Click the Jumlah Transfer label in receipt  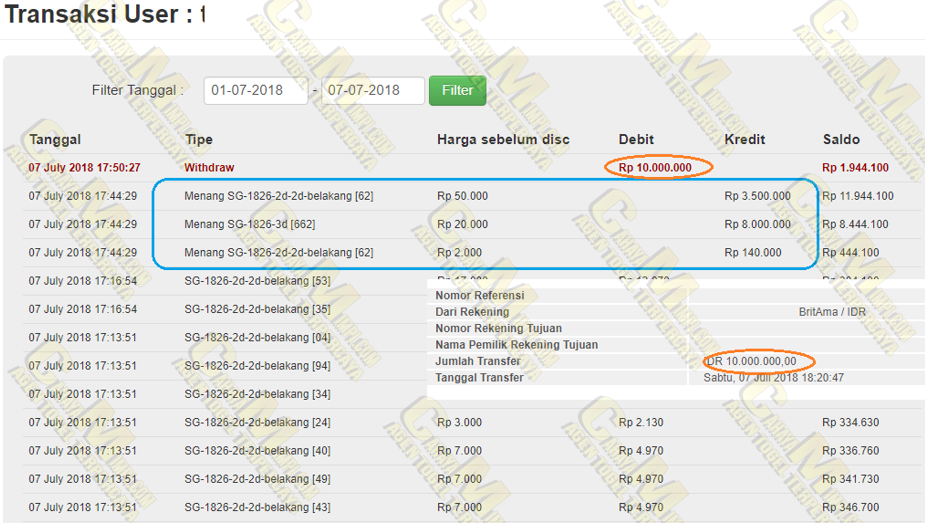point(478,361)
